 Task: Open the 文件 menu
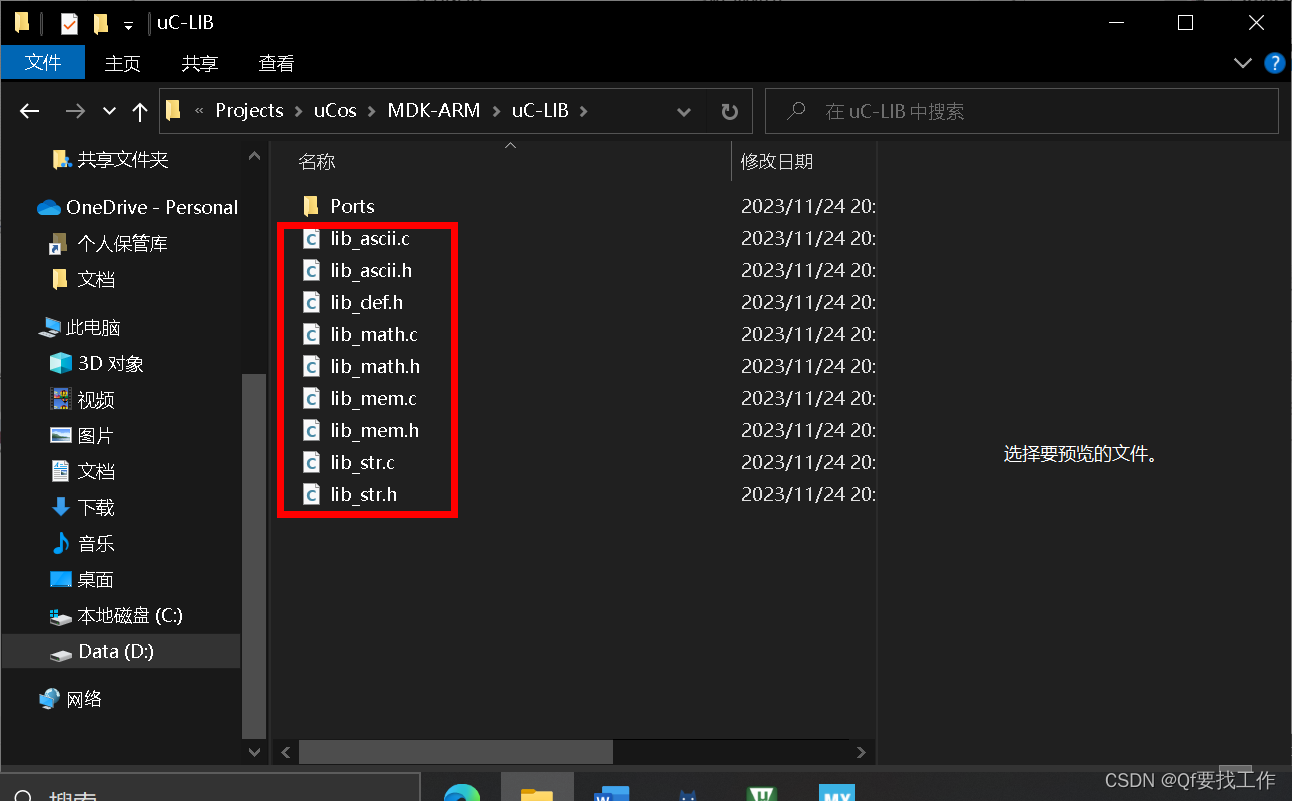click(43, 63)
